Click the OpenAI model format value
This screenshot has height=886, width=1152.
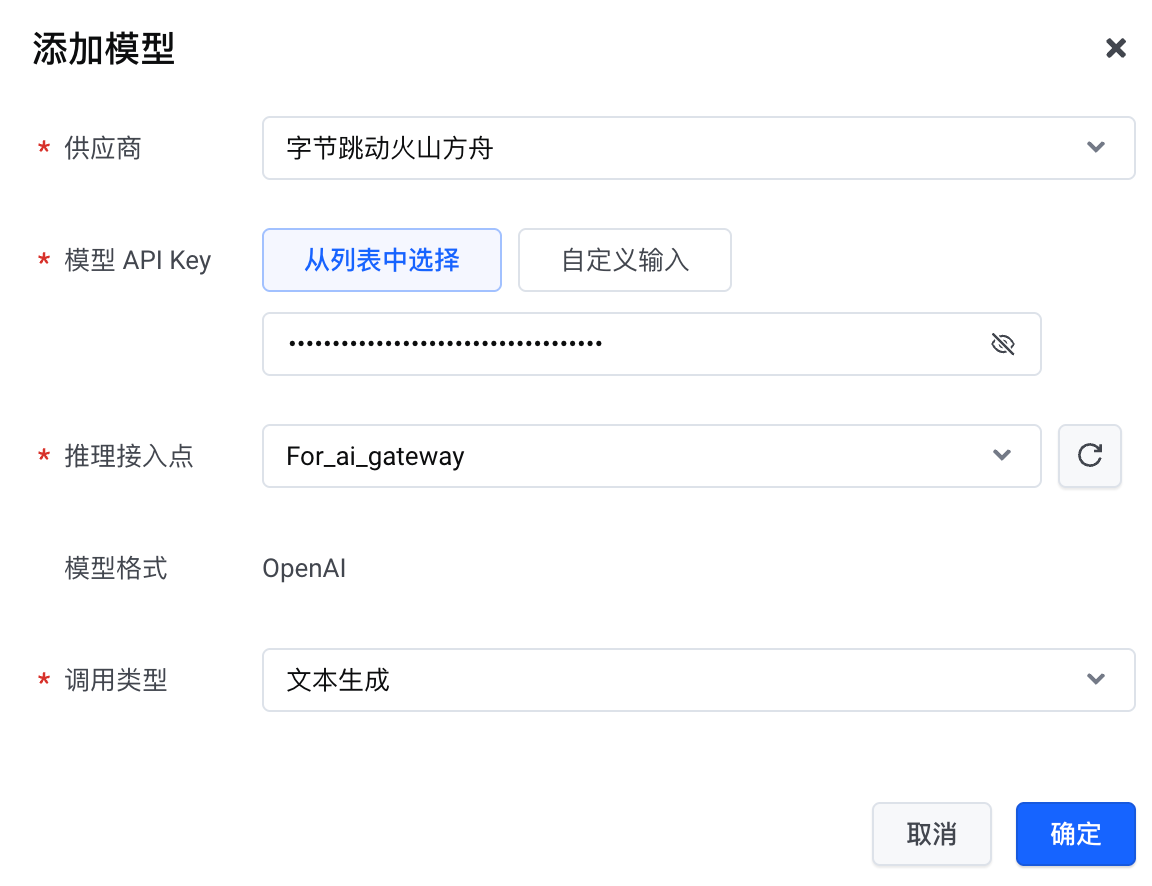(304, 569)
